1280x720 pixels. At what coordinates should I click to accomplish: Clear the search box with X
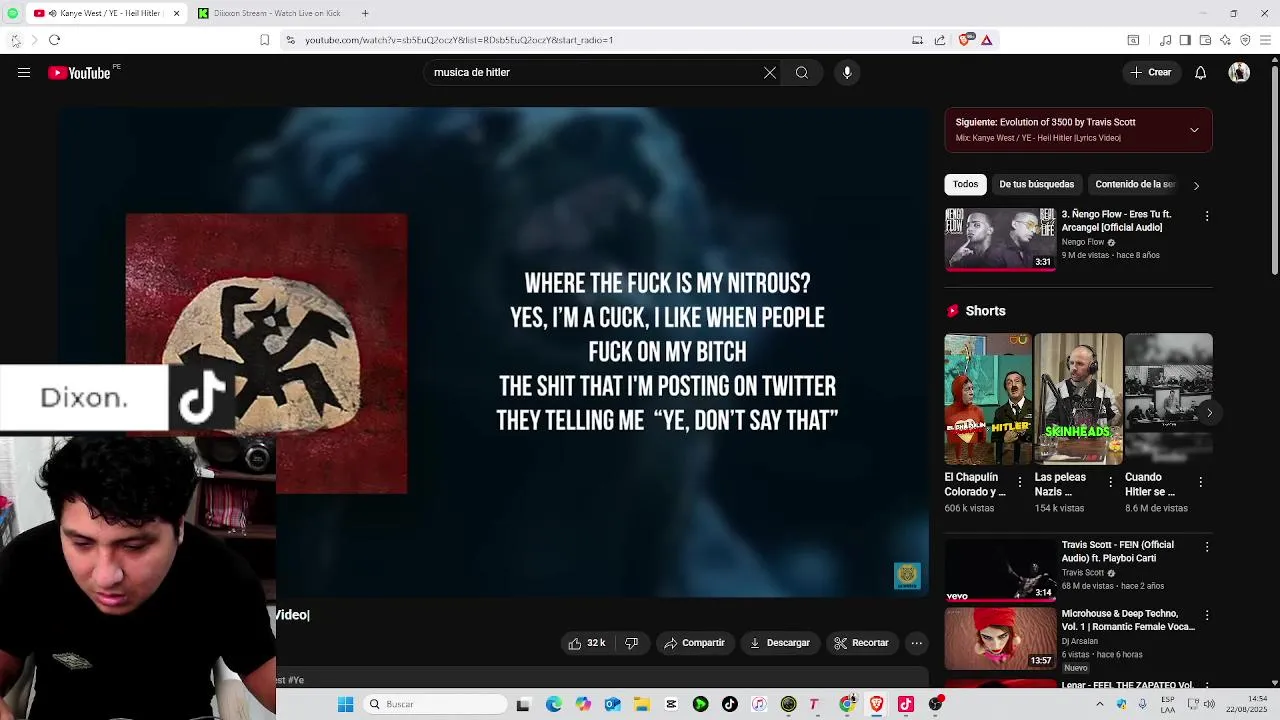(770, 72)
